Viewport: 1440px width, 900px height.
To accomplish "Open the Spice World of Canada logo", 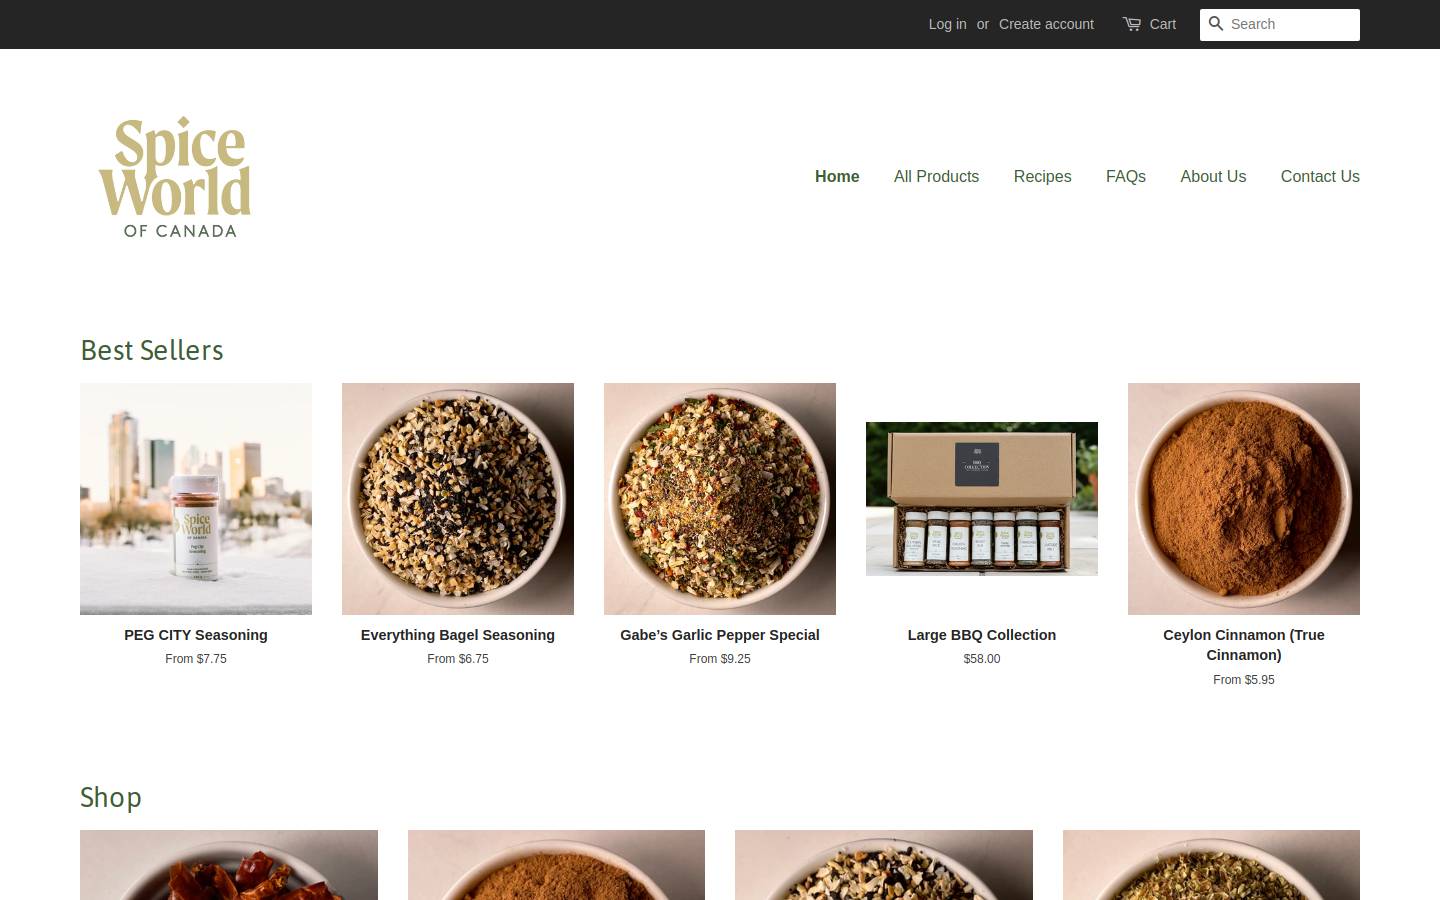I will coord(175,177).
